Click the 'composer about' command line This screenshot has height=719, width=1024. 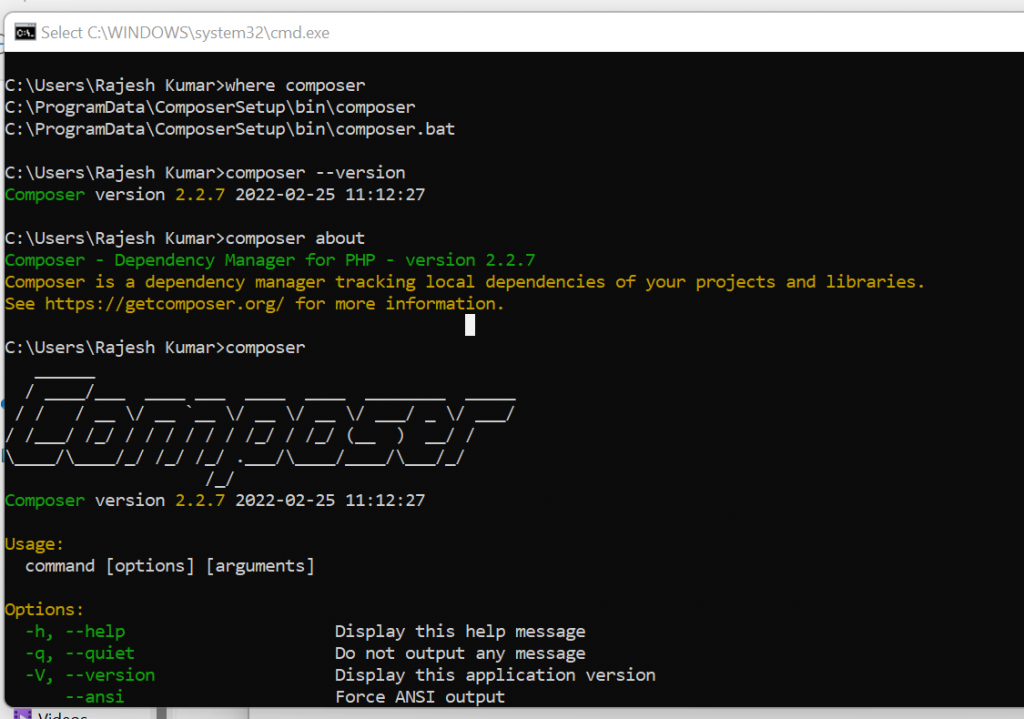pyautogui.click(x=185, y=238)
